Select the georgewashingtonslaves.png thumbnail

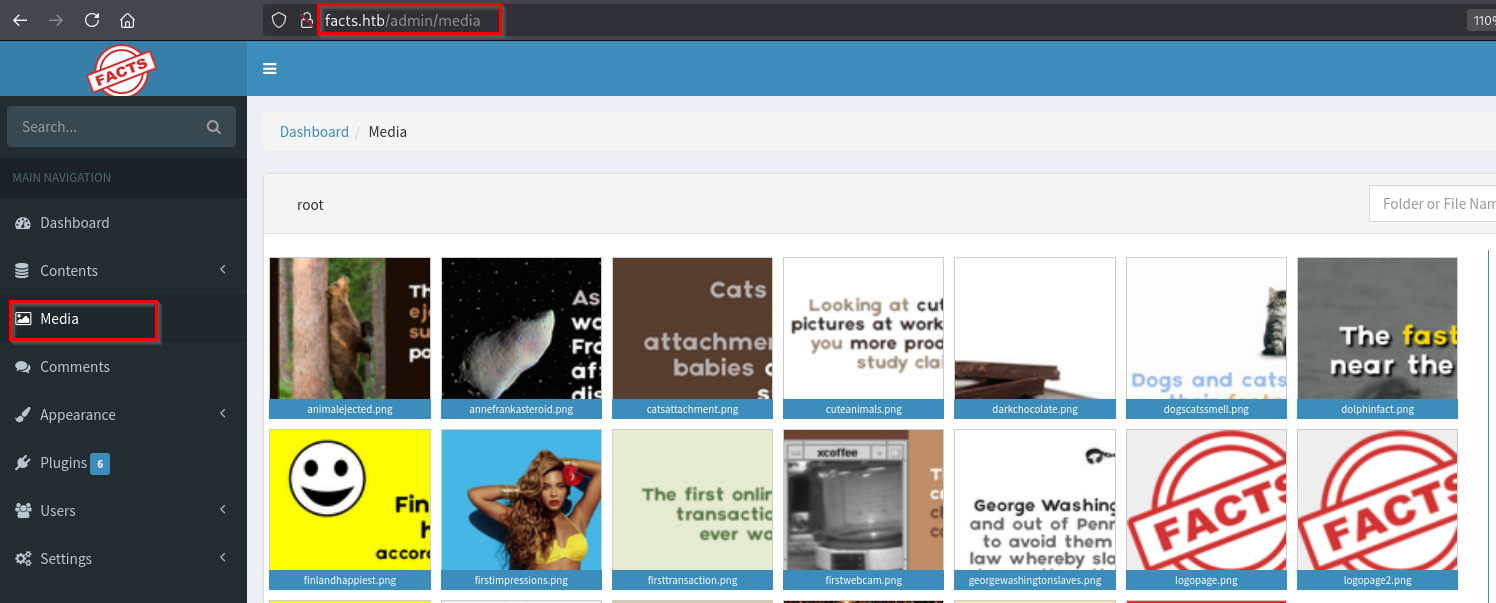pyautogui.click(x=1035, y=509)
